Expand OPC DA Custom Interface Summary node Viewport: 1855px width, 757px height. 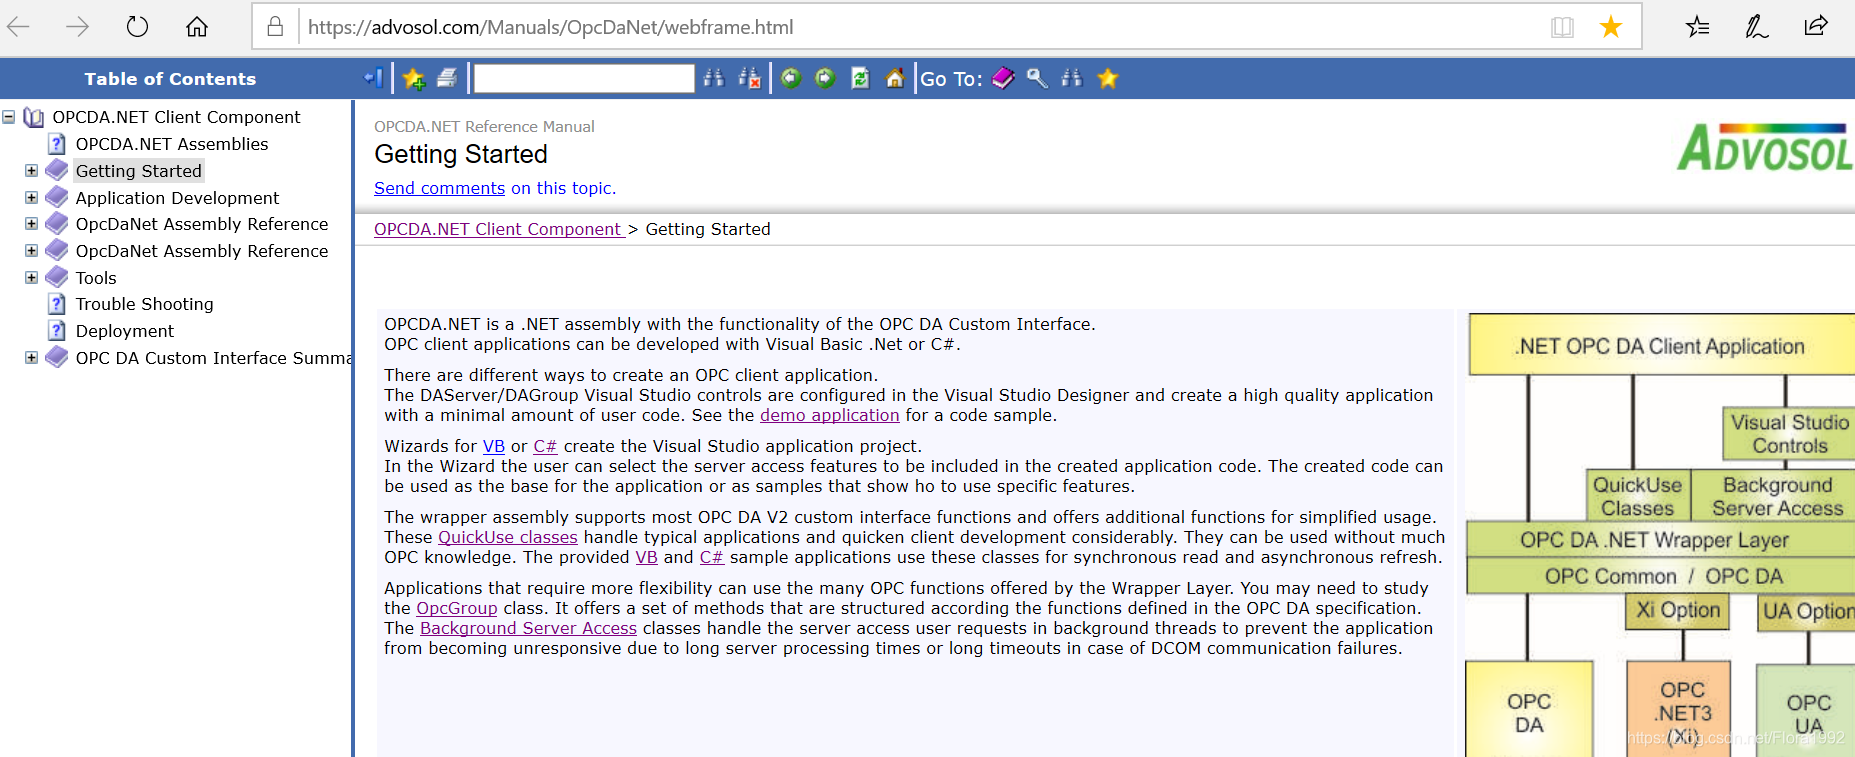pyautogui.click(x=31, y=358)
